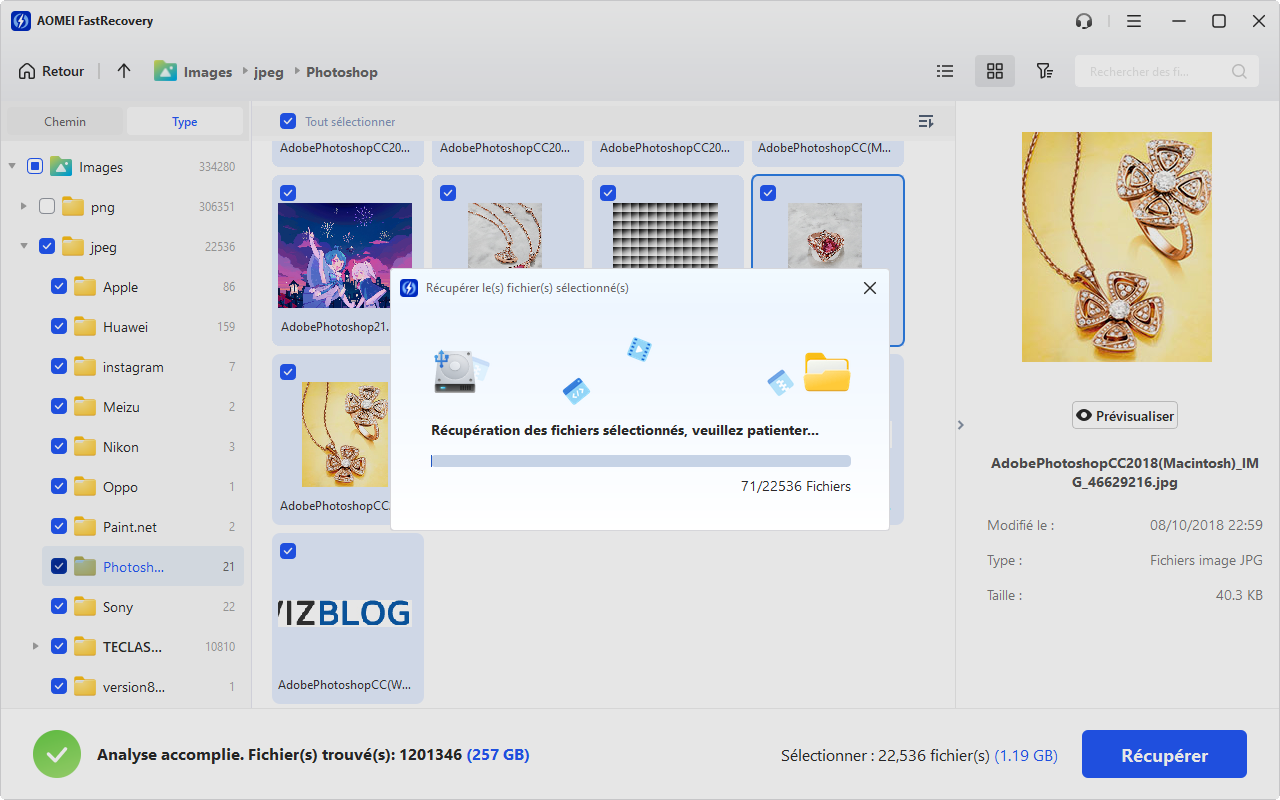Select the Images breadcrumb item

tap(210, 72)
